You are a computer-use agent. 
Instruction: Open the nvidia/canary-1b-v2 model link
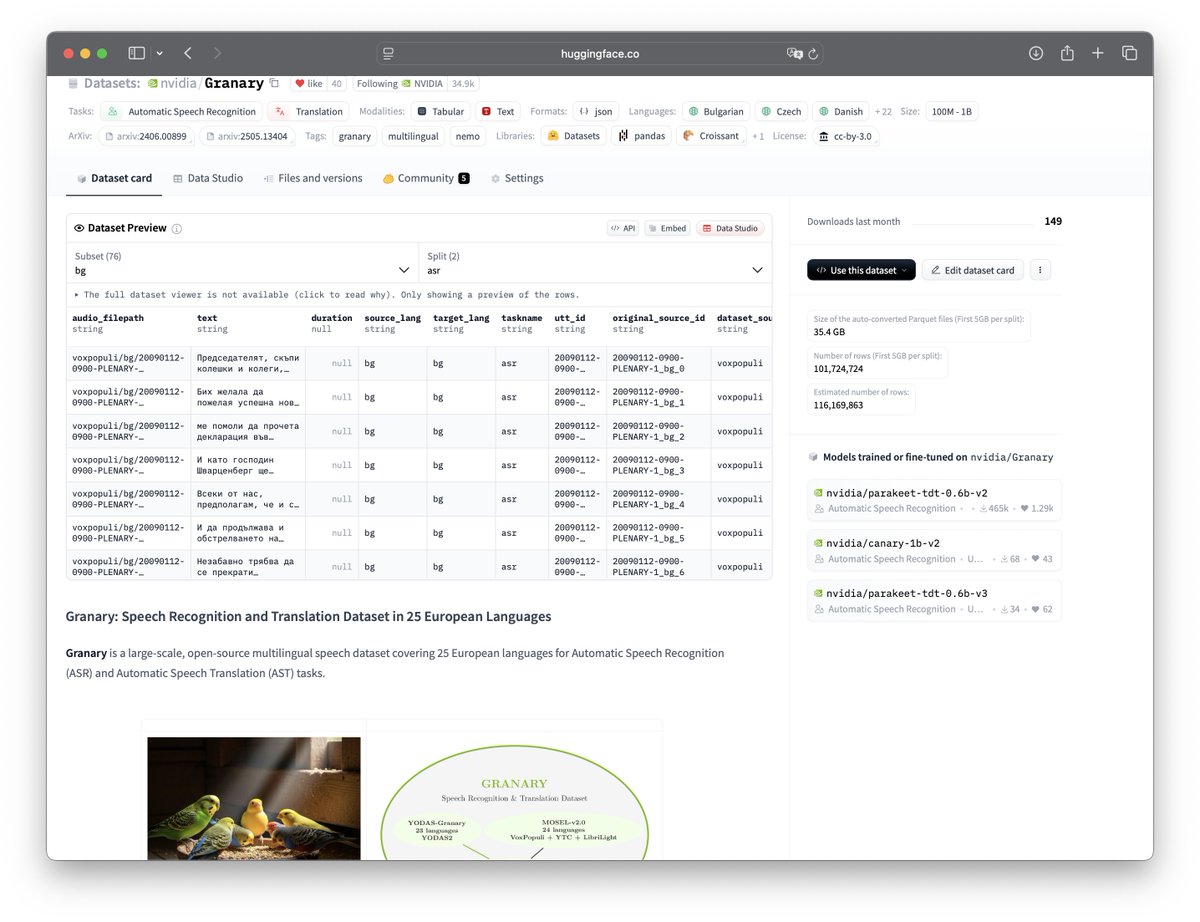[882, 543]
